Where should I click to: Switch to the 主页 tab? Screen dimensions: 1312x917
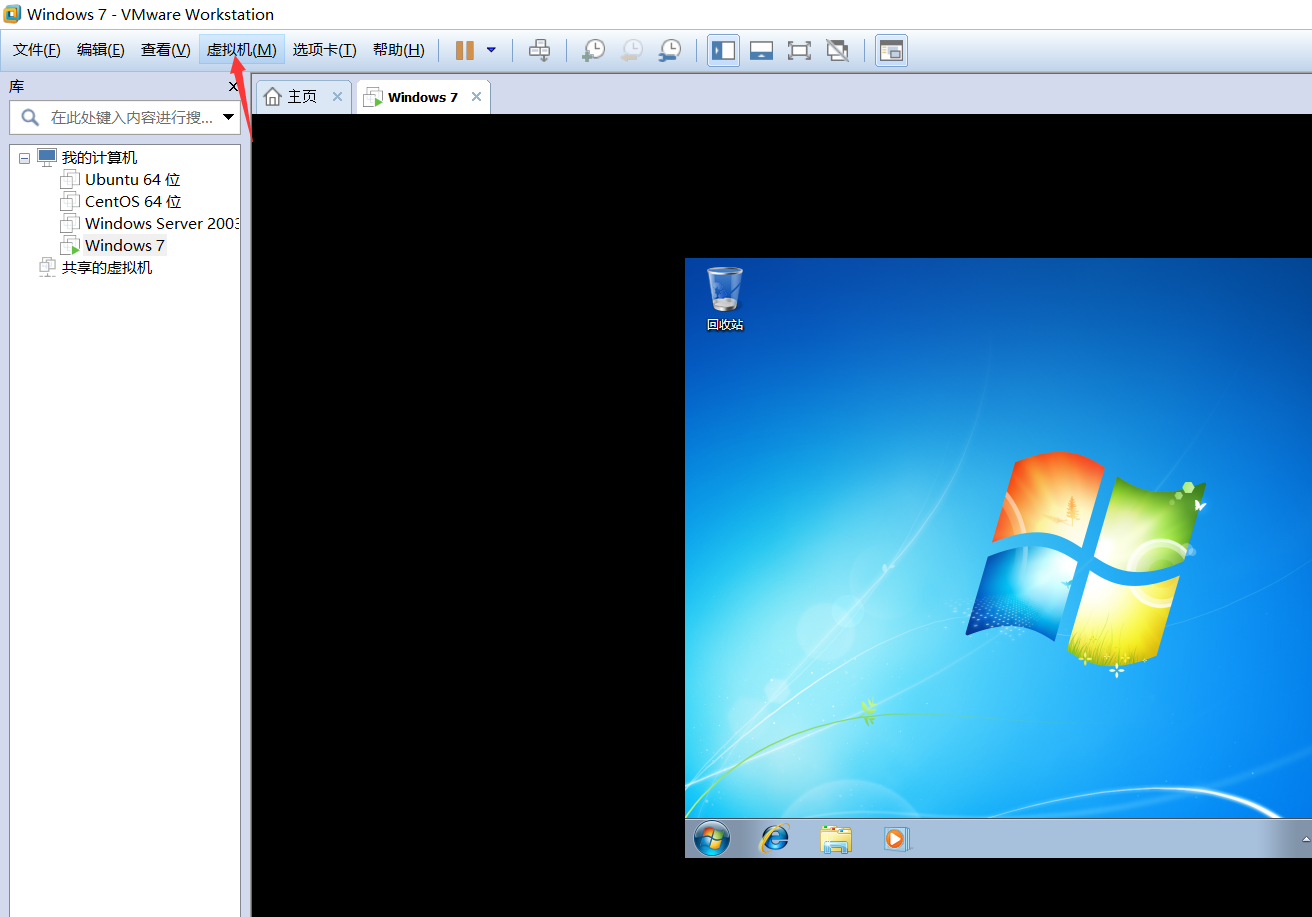point(303,97)
